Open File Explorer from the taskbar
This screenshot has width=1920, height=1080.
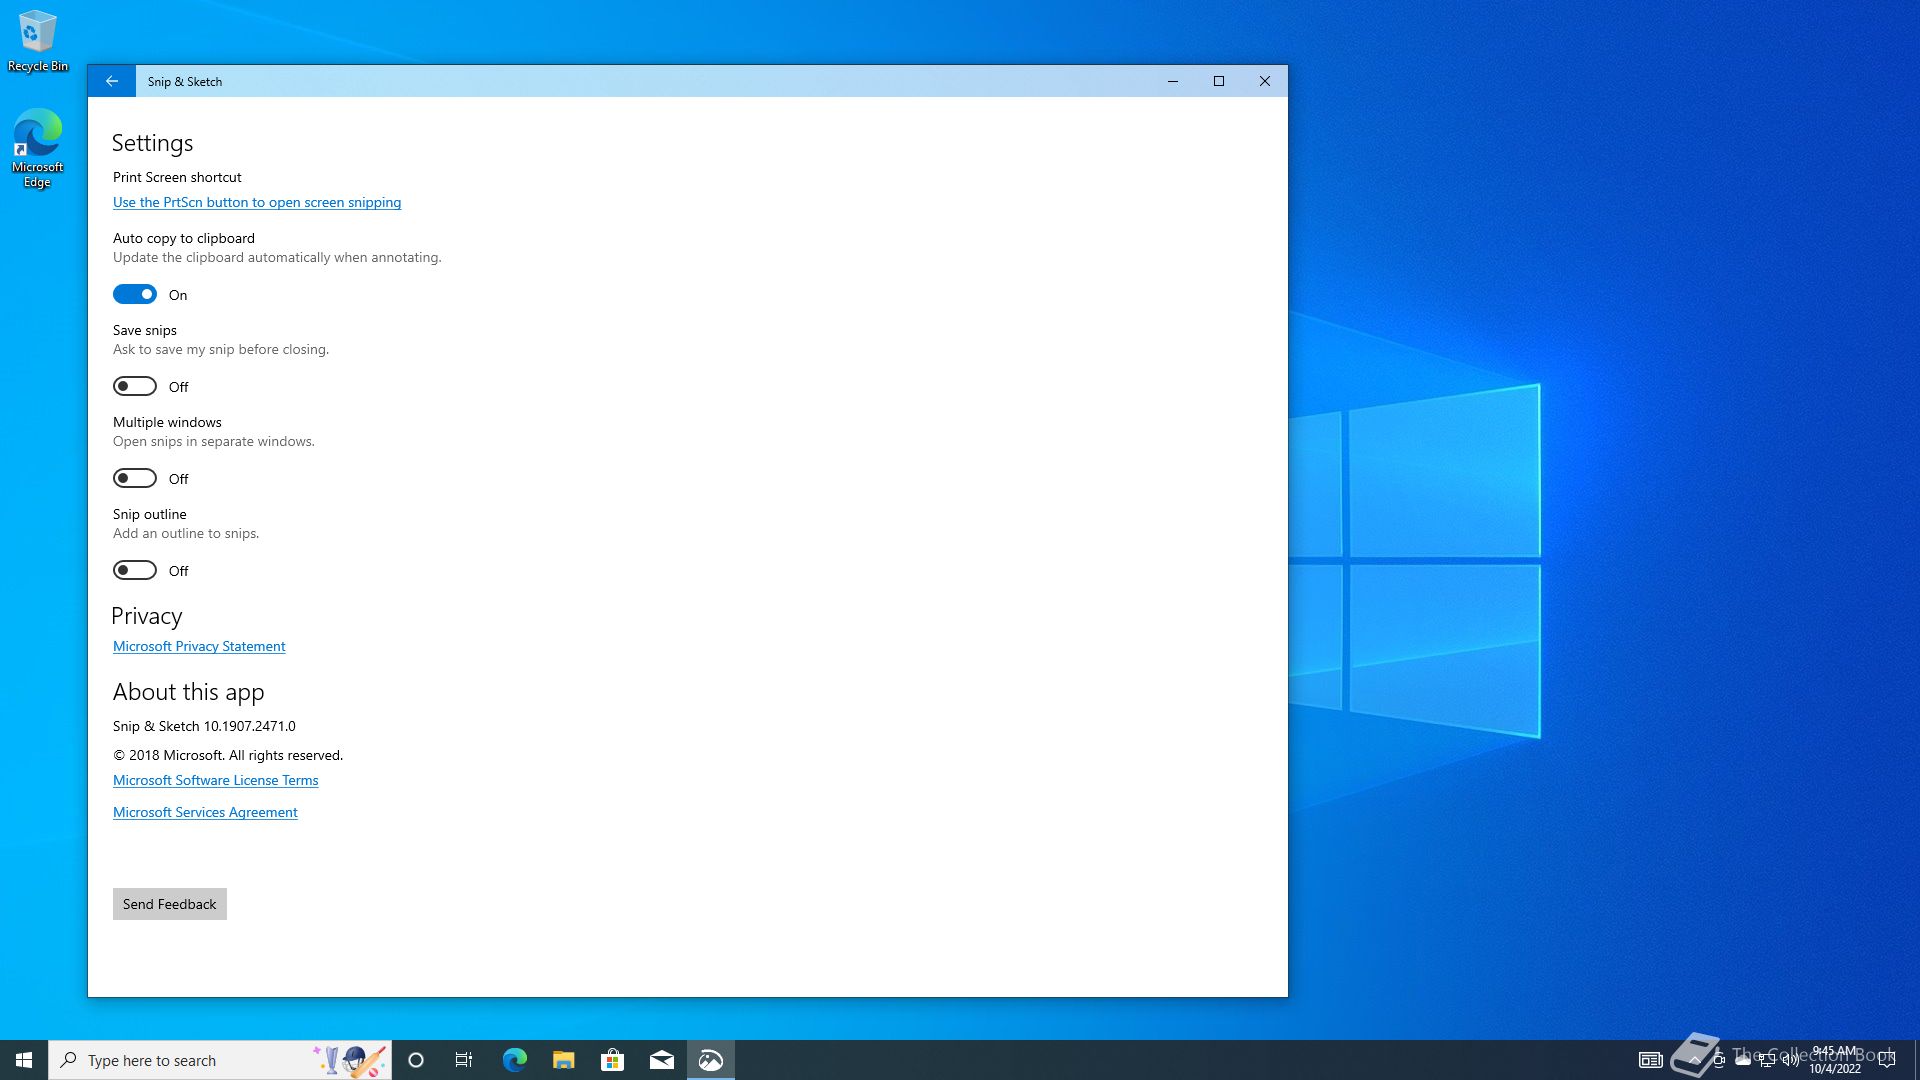click(x=563, y=1060)
